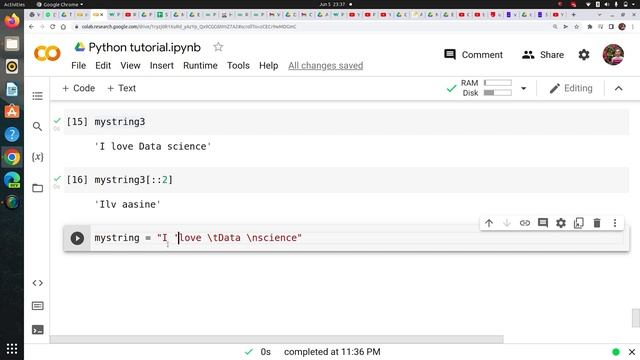Go to the Colab home logo
The width and height of the screenshot is (640, 360).
click(47, 53)
